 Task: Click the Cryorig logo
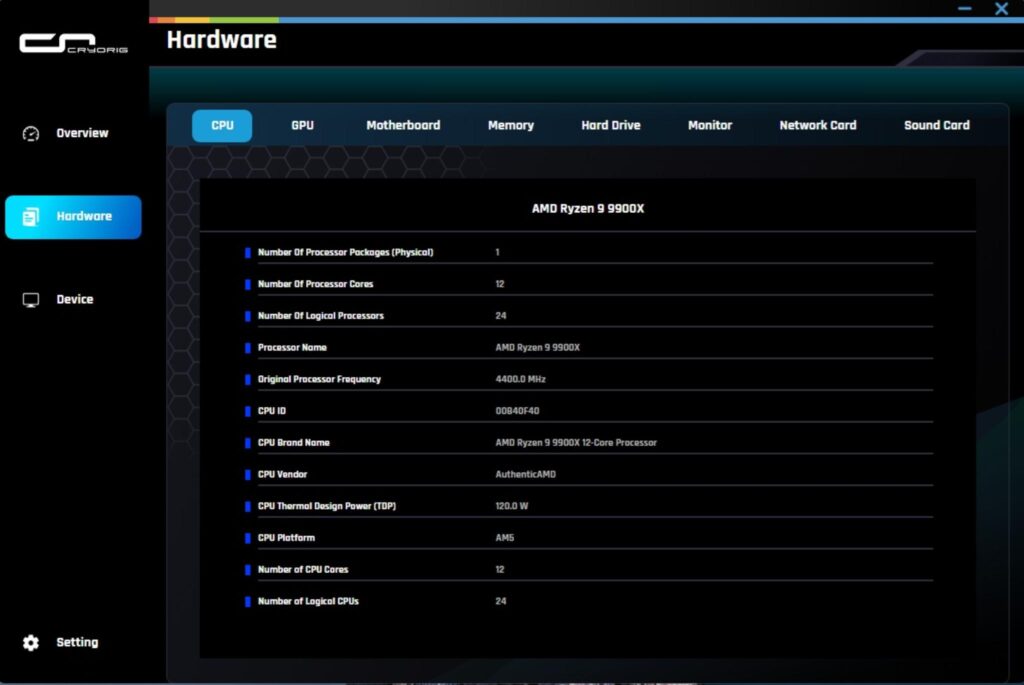pos(73,43)
